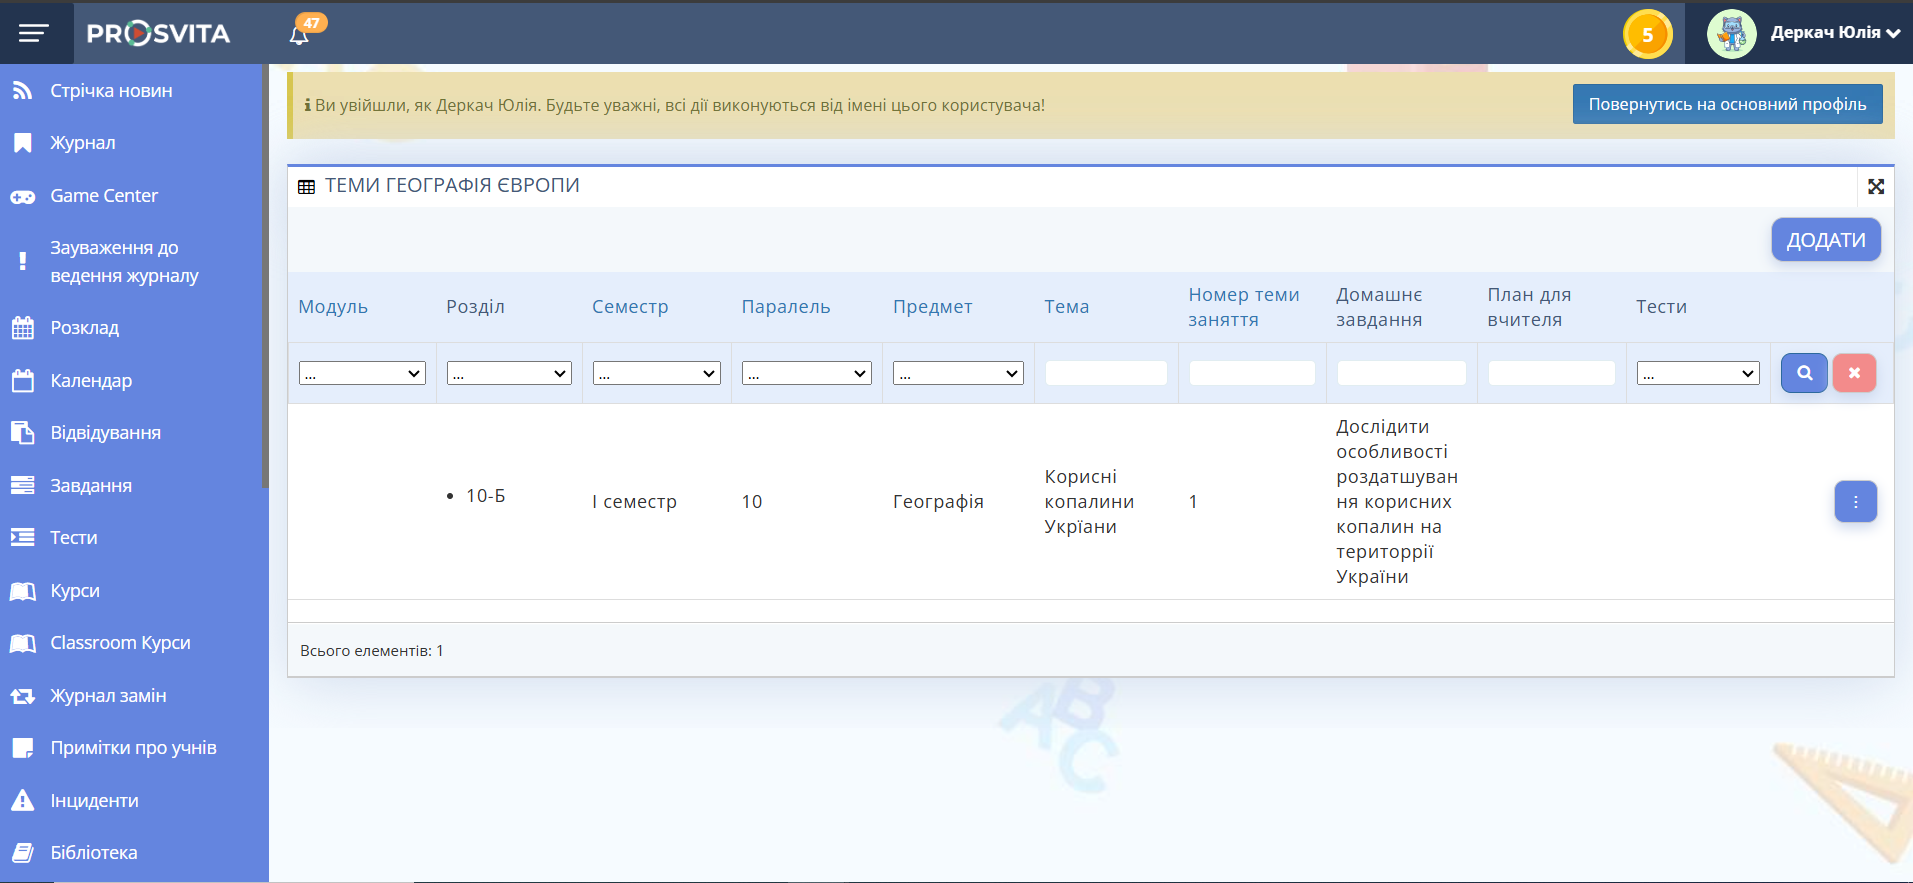The height and width of the screenshot is (883, 1913).
Task: Click Повернутись на основний профіль button
Action: click(1726, 105)
